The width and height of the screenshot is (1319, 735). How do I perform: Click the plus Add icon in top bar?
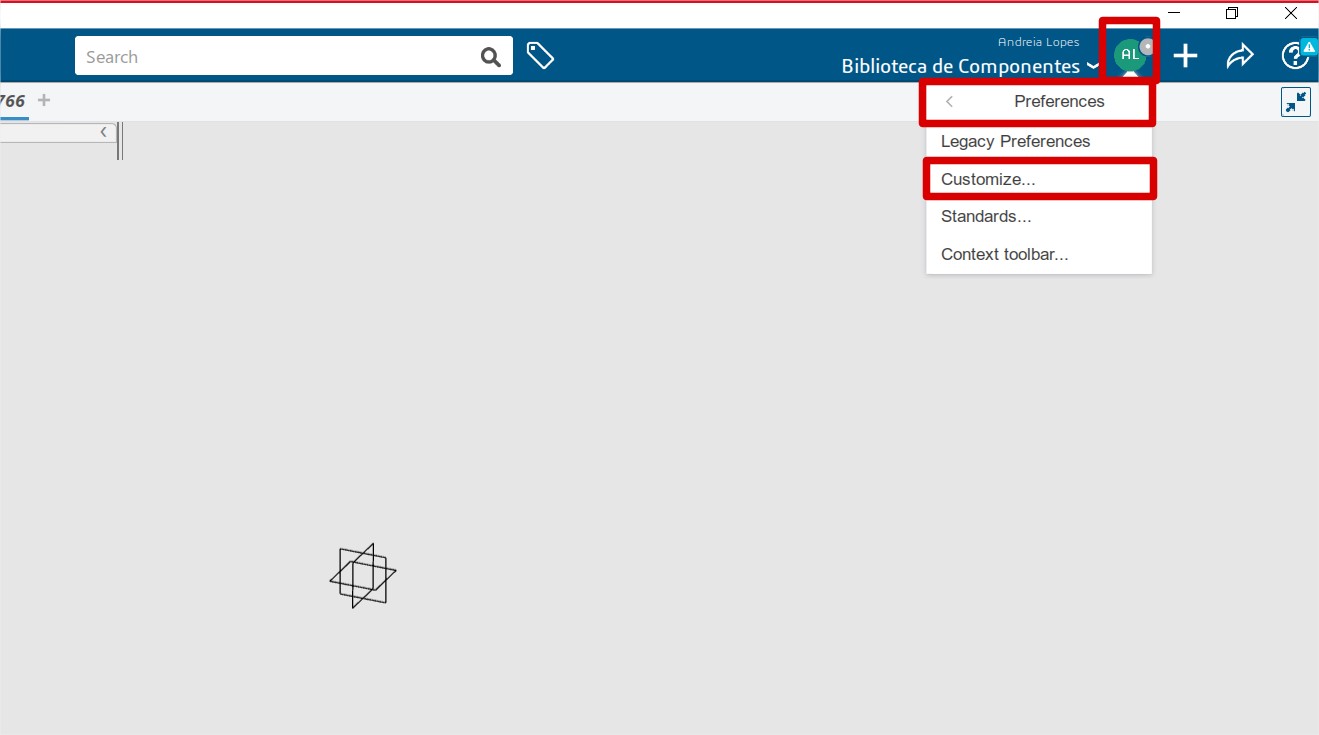(x=1185, y=56)
